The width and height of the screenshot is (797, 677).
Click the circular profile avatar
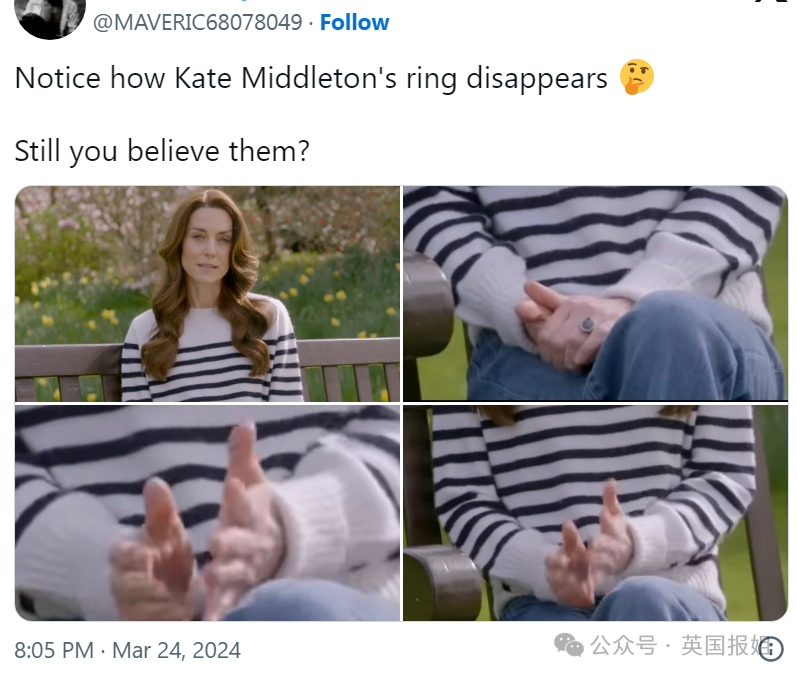(x=50, y=15)
